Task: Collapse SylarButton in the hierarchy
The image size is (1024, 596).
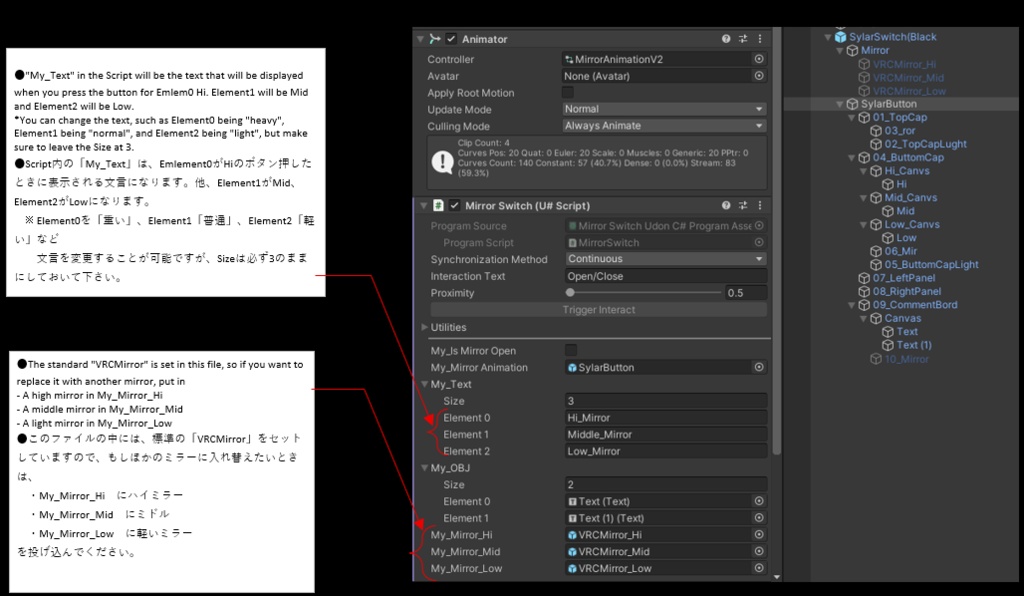Action: (840, 104)
